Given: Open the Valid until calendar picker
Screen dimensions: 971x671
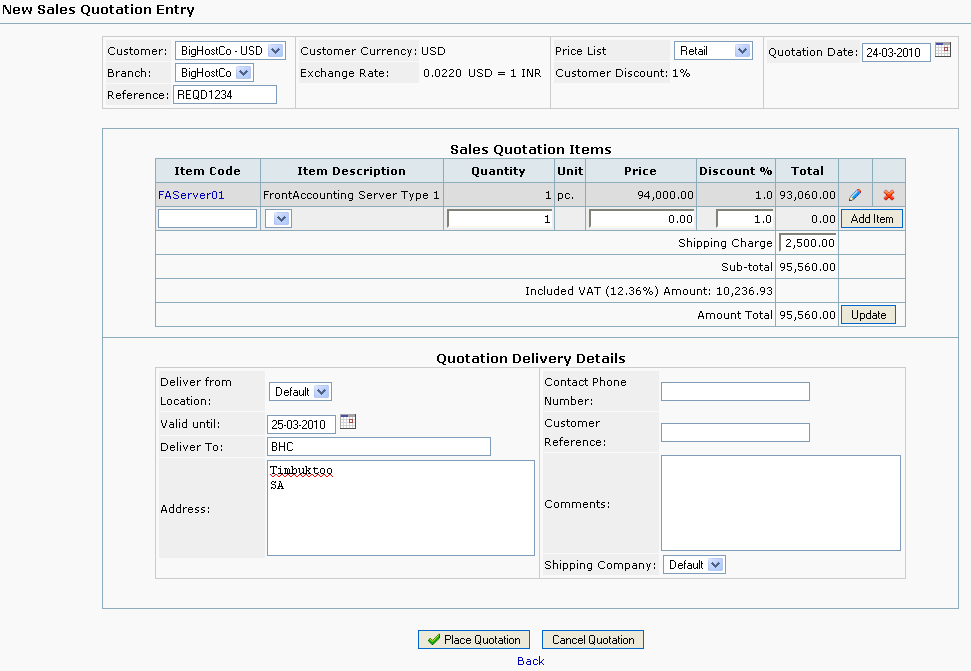Looking at the screenshot, I should 348,422.
